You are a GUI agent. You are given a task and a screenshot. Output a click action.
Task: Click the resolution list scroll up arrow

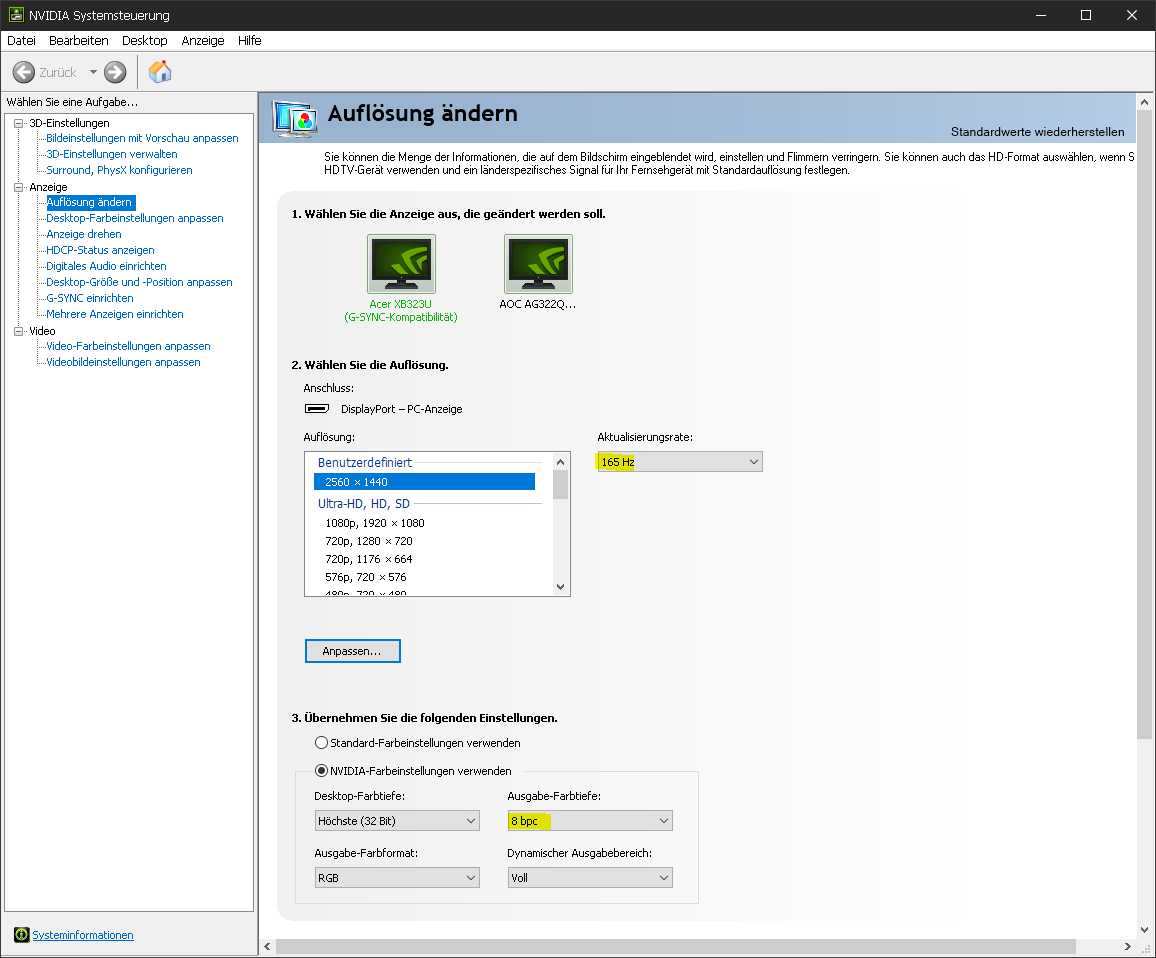click(x=560, y=462)
